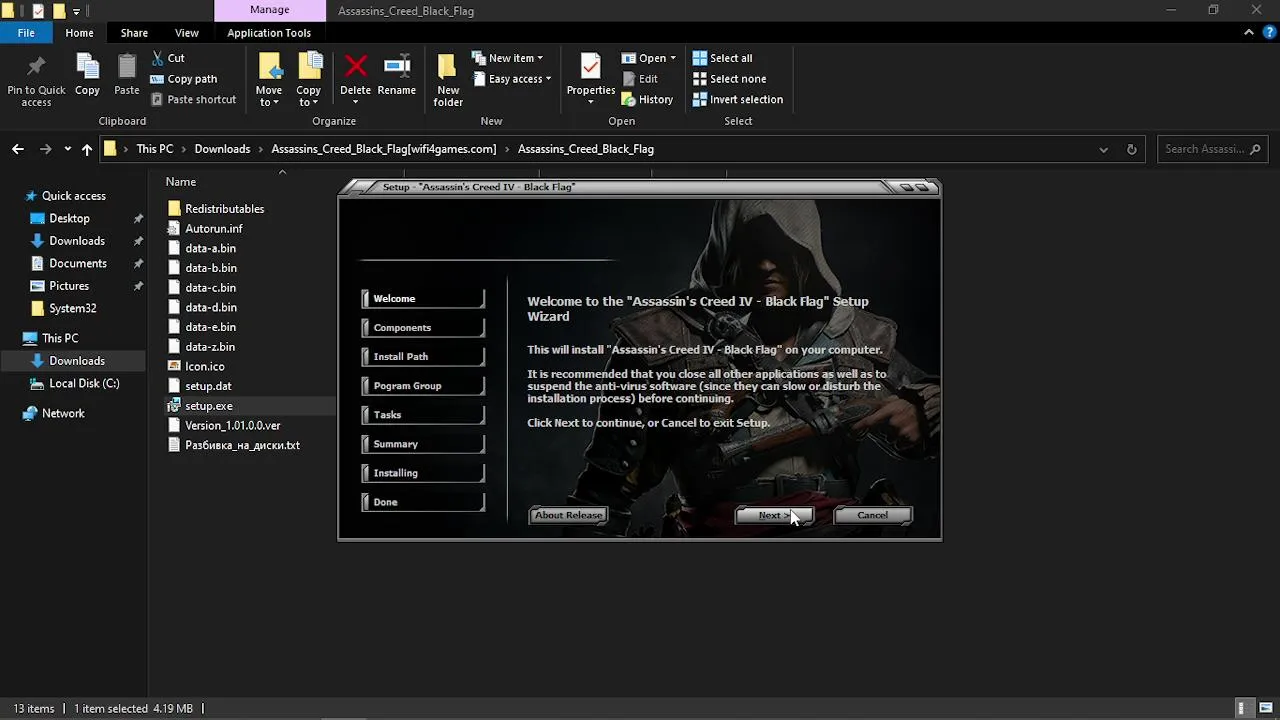
Task: Click Select all
Action: coord(722,58)
